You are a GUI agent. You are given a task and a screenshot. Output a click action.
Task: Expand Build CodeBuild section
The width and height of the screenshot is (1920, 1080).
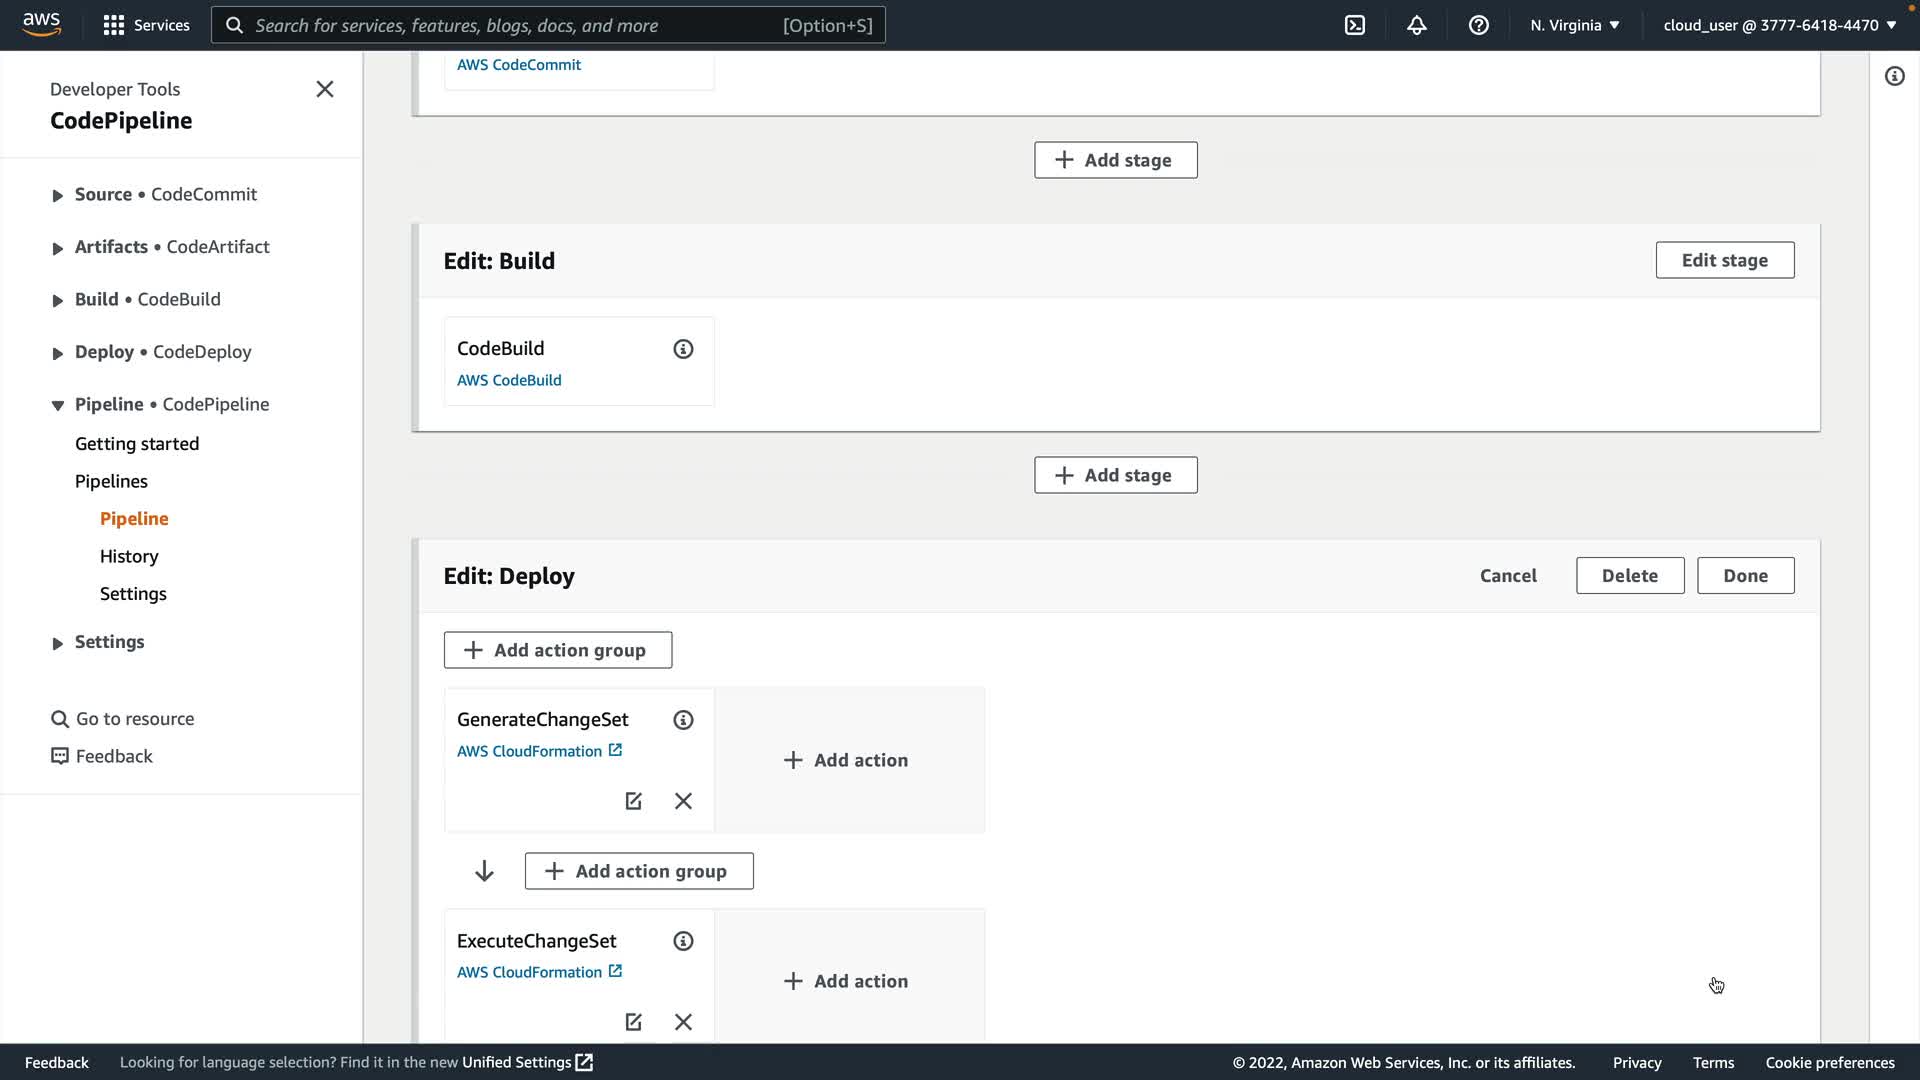(x=57, y=300)
